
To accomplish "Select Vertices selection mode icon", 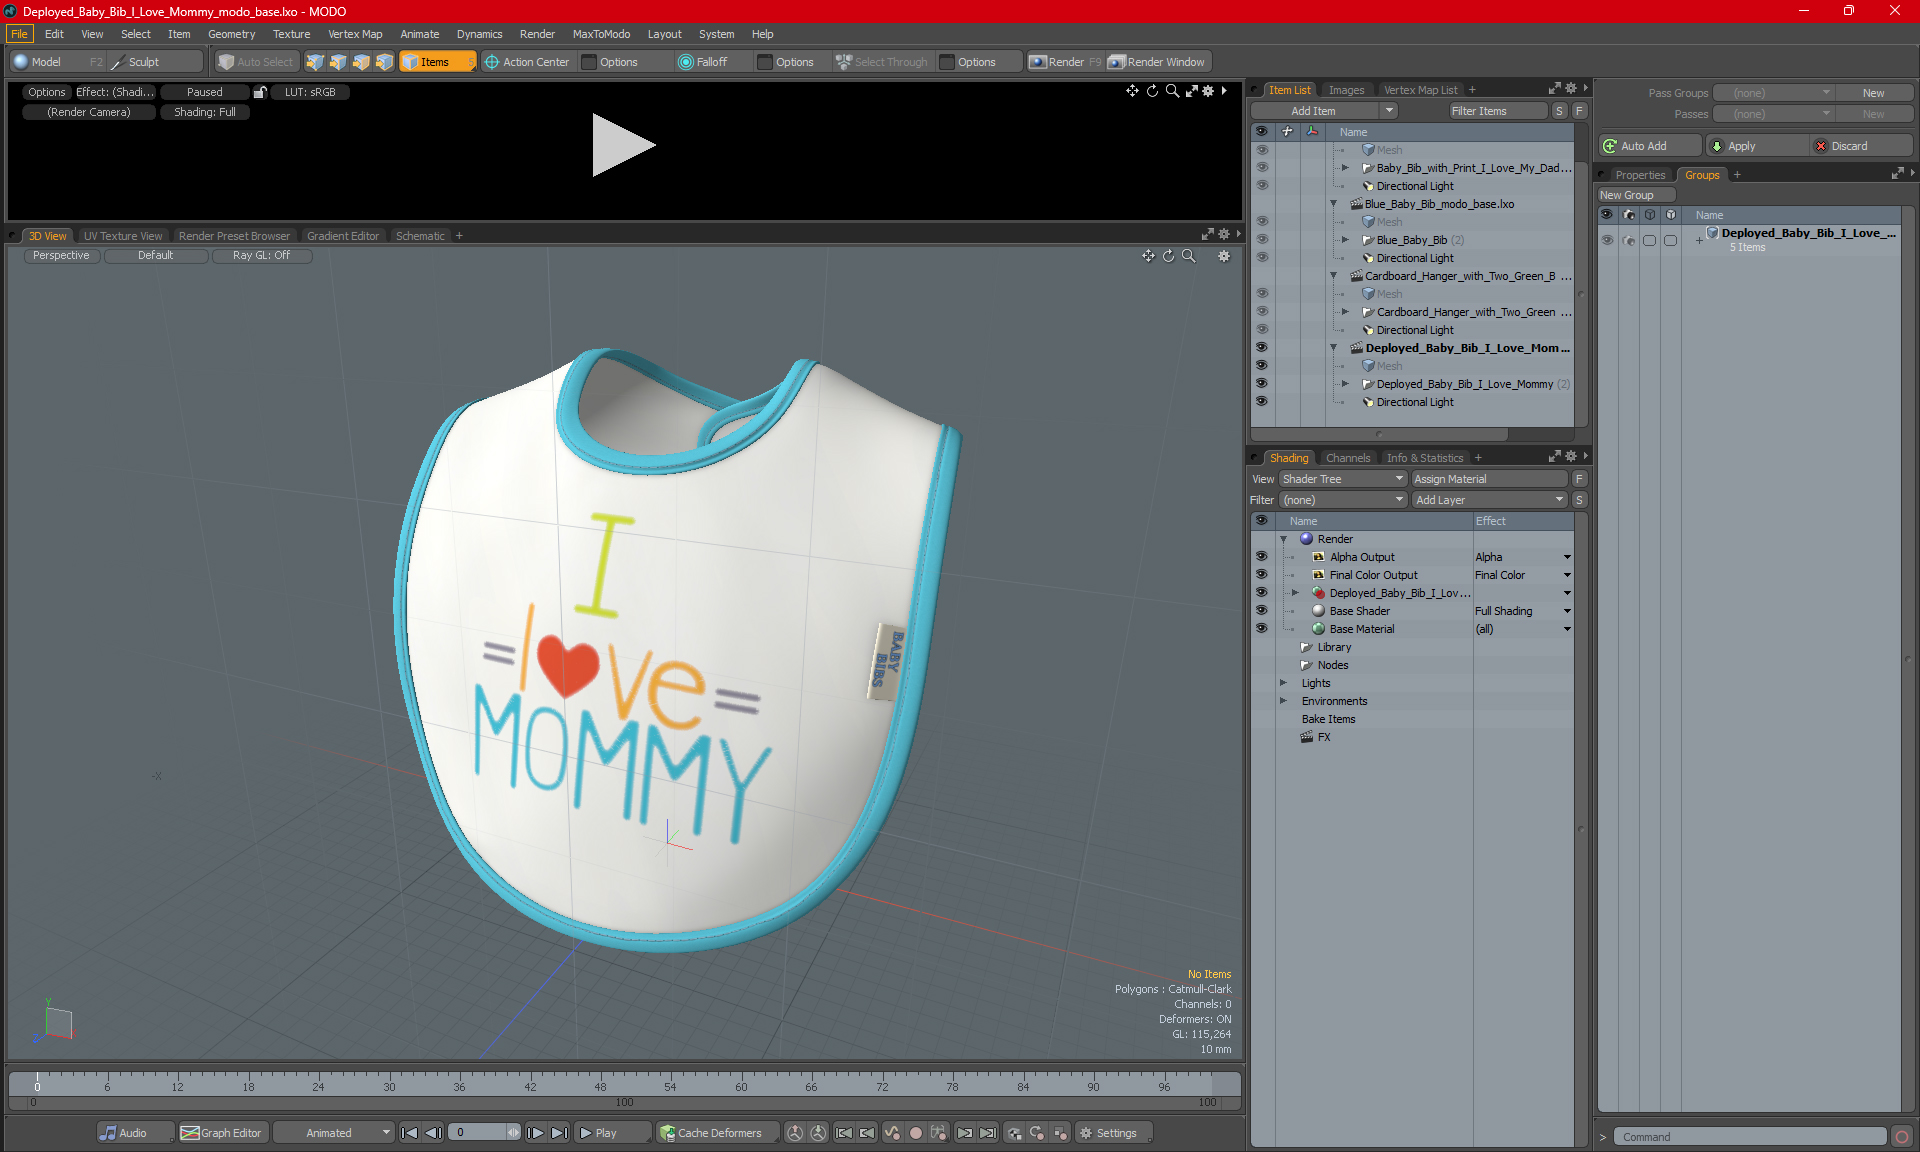I will tap(315, 62).
